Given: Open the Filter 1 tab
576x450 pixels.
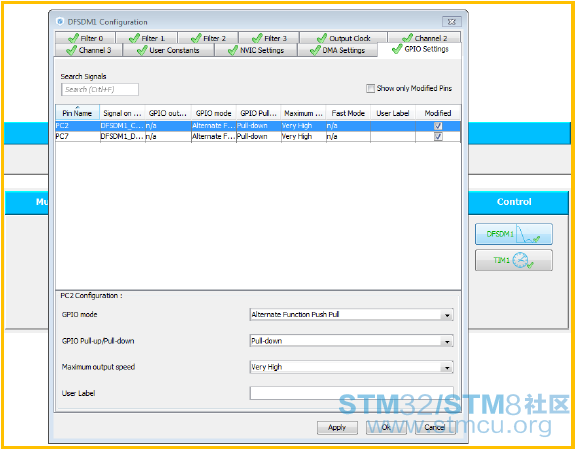Looking at the screenshot, I should coord(147,38).
